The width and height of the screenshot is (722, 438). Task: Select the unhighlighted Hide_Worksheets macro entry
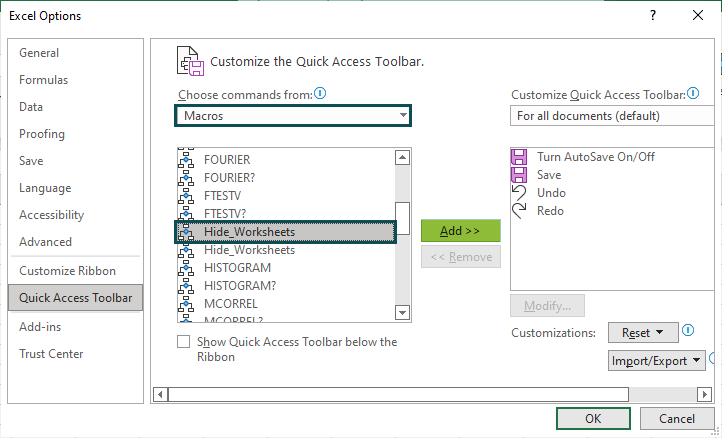click(286, 250)
